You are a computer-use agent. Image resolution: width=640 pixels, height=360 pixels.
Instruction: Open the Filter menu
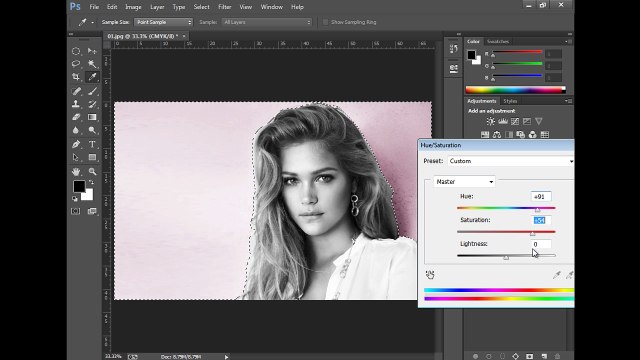pos(224,7)
